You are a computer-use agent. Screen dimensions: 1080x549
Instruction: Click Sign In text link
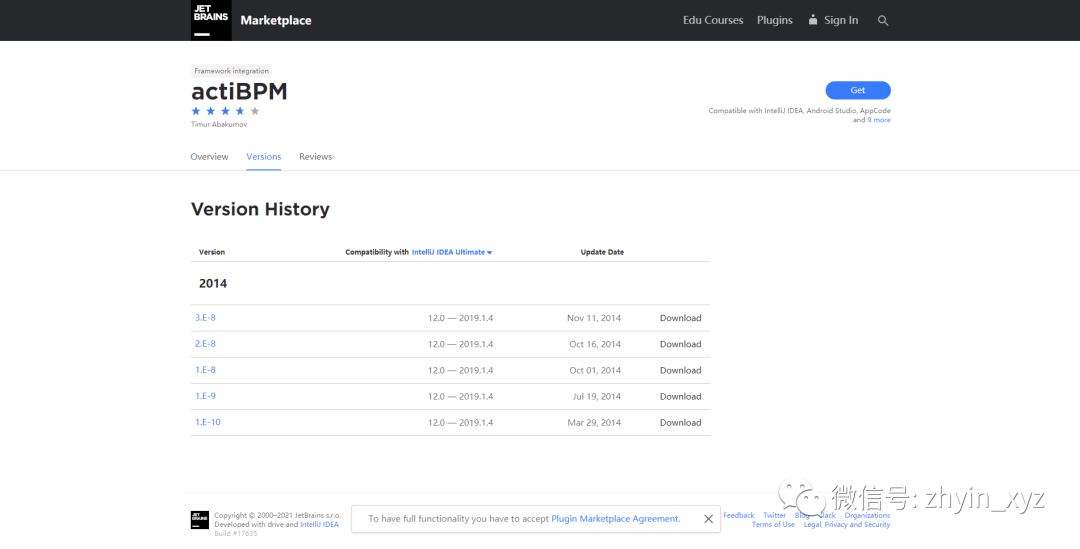pos(841,21)
